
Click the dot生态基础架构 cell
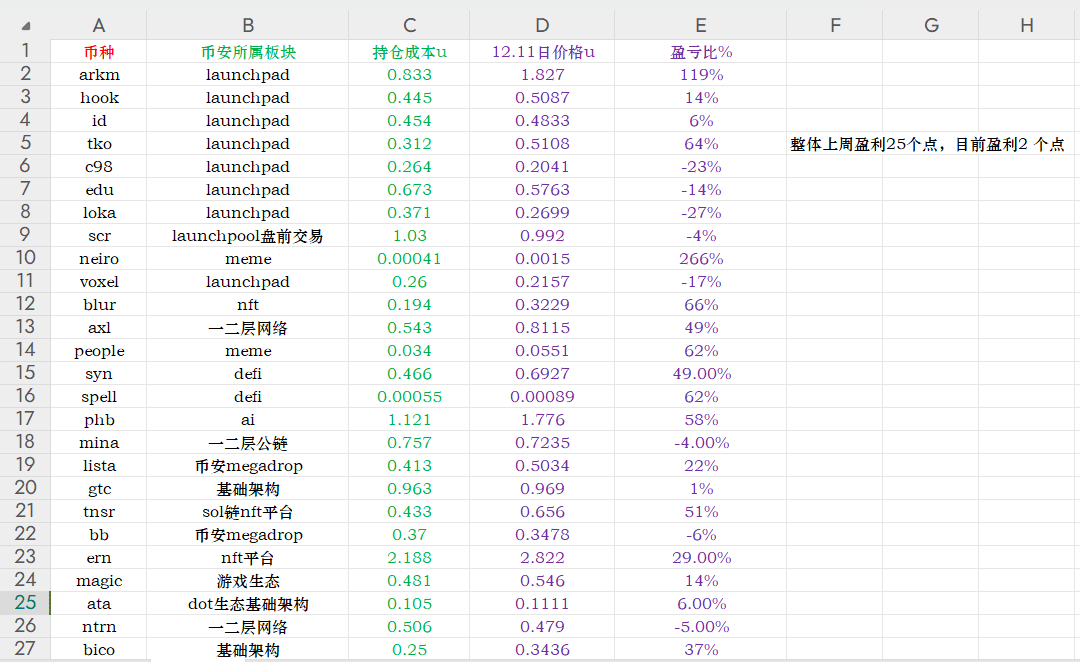click(248, 603)
